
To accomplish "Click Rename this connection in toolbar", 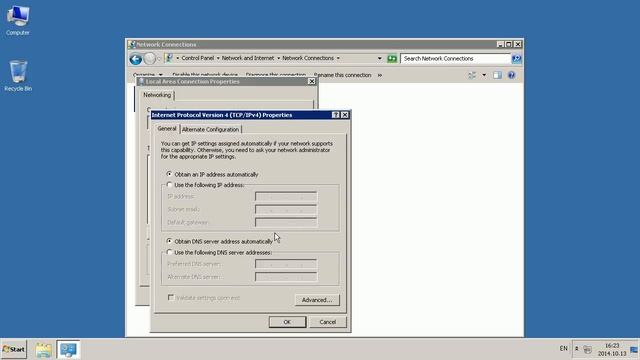I will [342, 75].
